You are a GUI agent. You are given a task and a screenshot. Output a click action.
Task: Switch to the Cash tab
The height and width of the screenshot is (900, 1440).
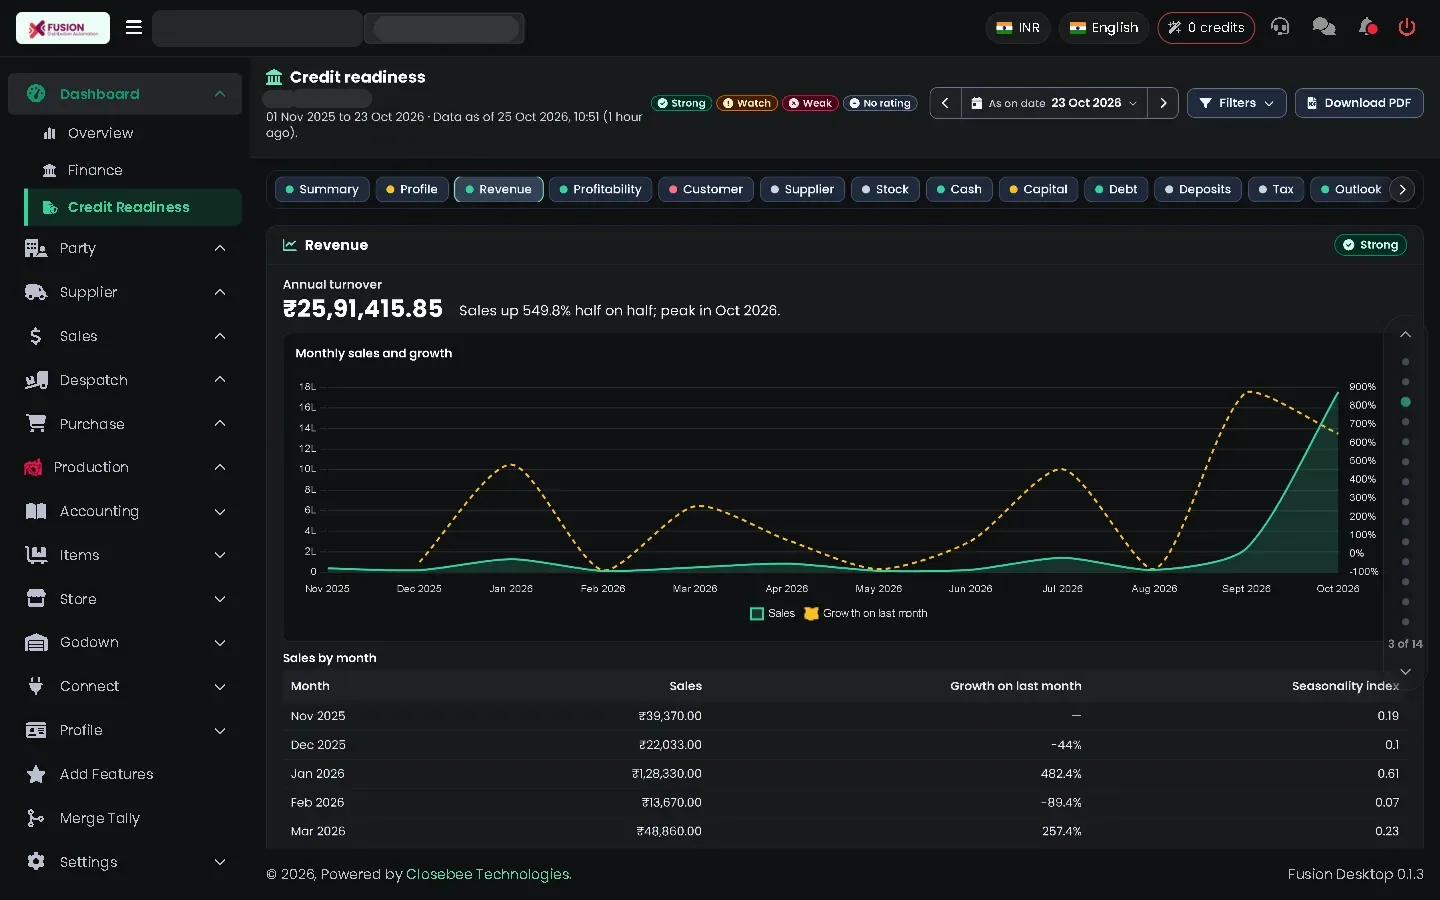tap(959, 189)
